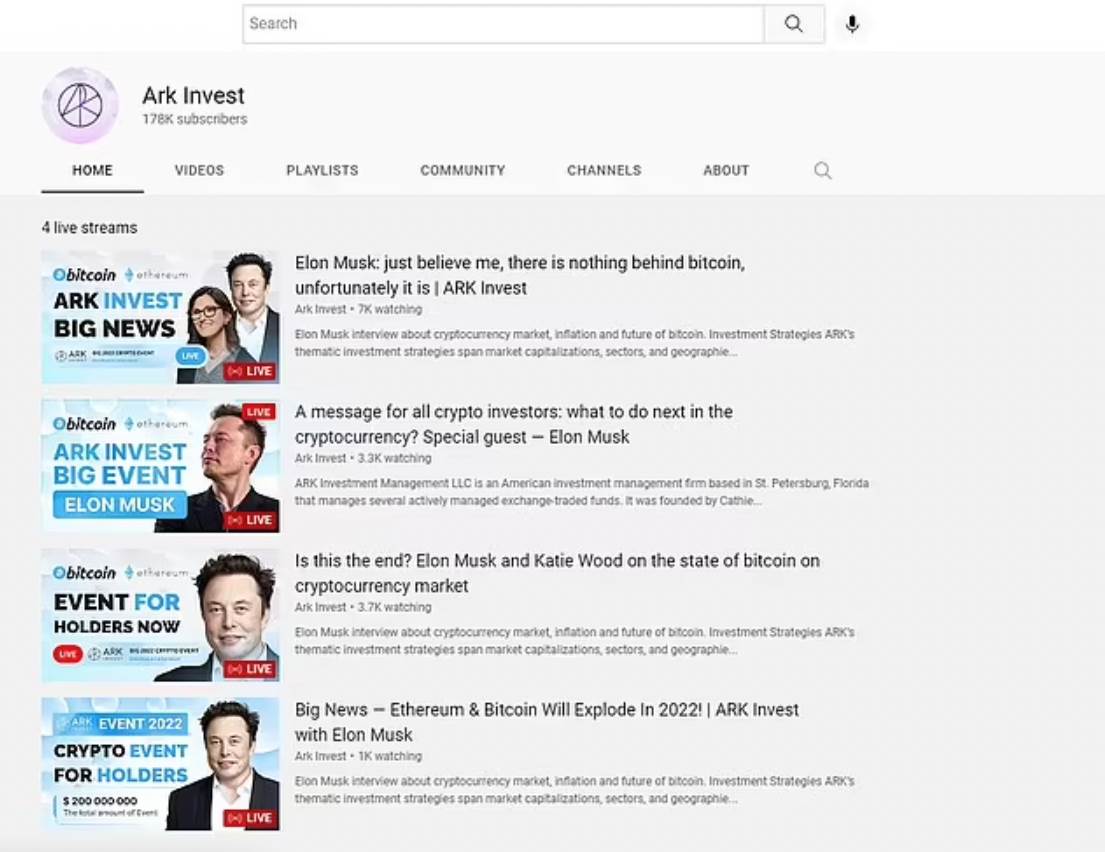1105x852 pixels.
Task: Open the channel search icon next to About
Action: [x=822, y=170]
